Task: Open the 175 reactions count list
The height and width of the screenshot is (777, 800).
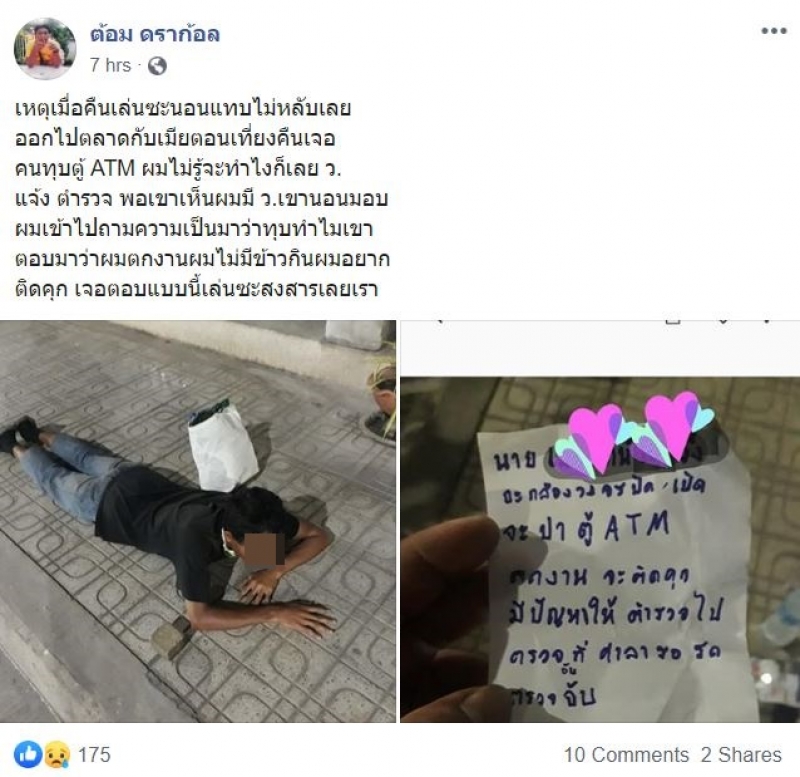Action: point(94,755)
